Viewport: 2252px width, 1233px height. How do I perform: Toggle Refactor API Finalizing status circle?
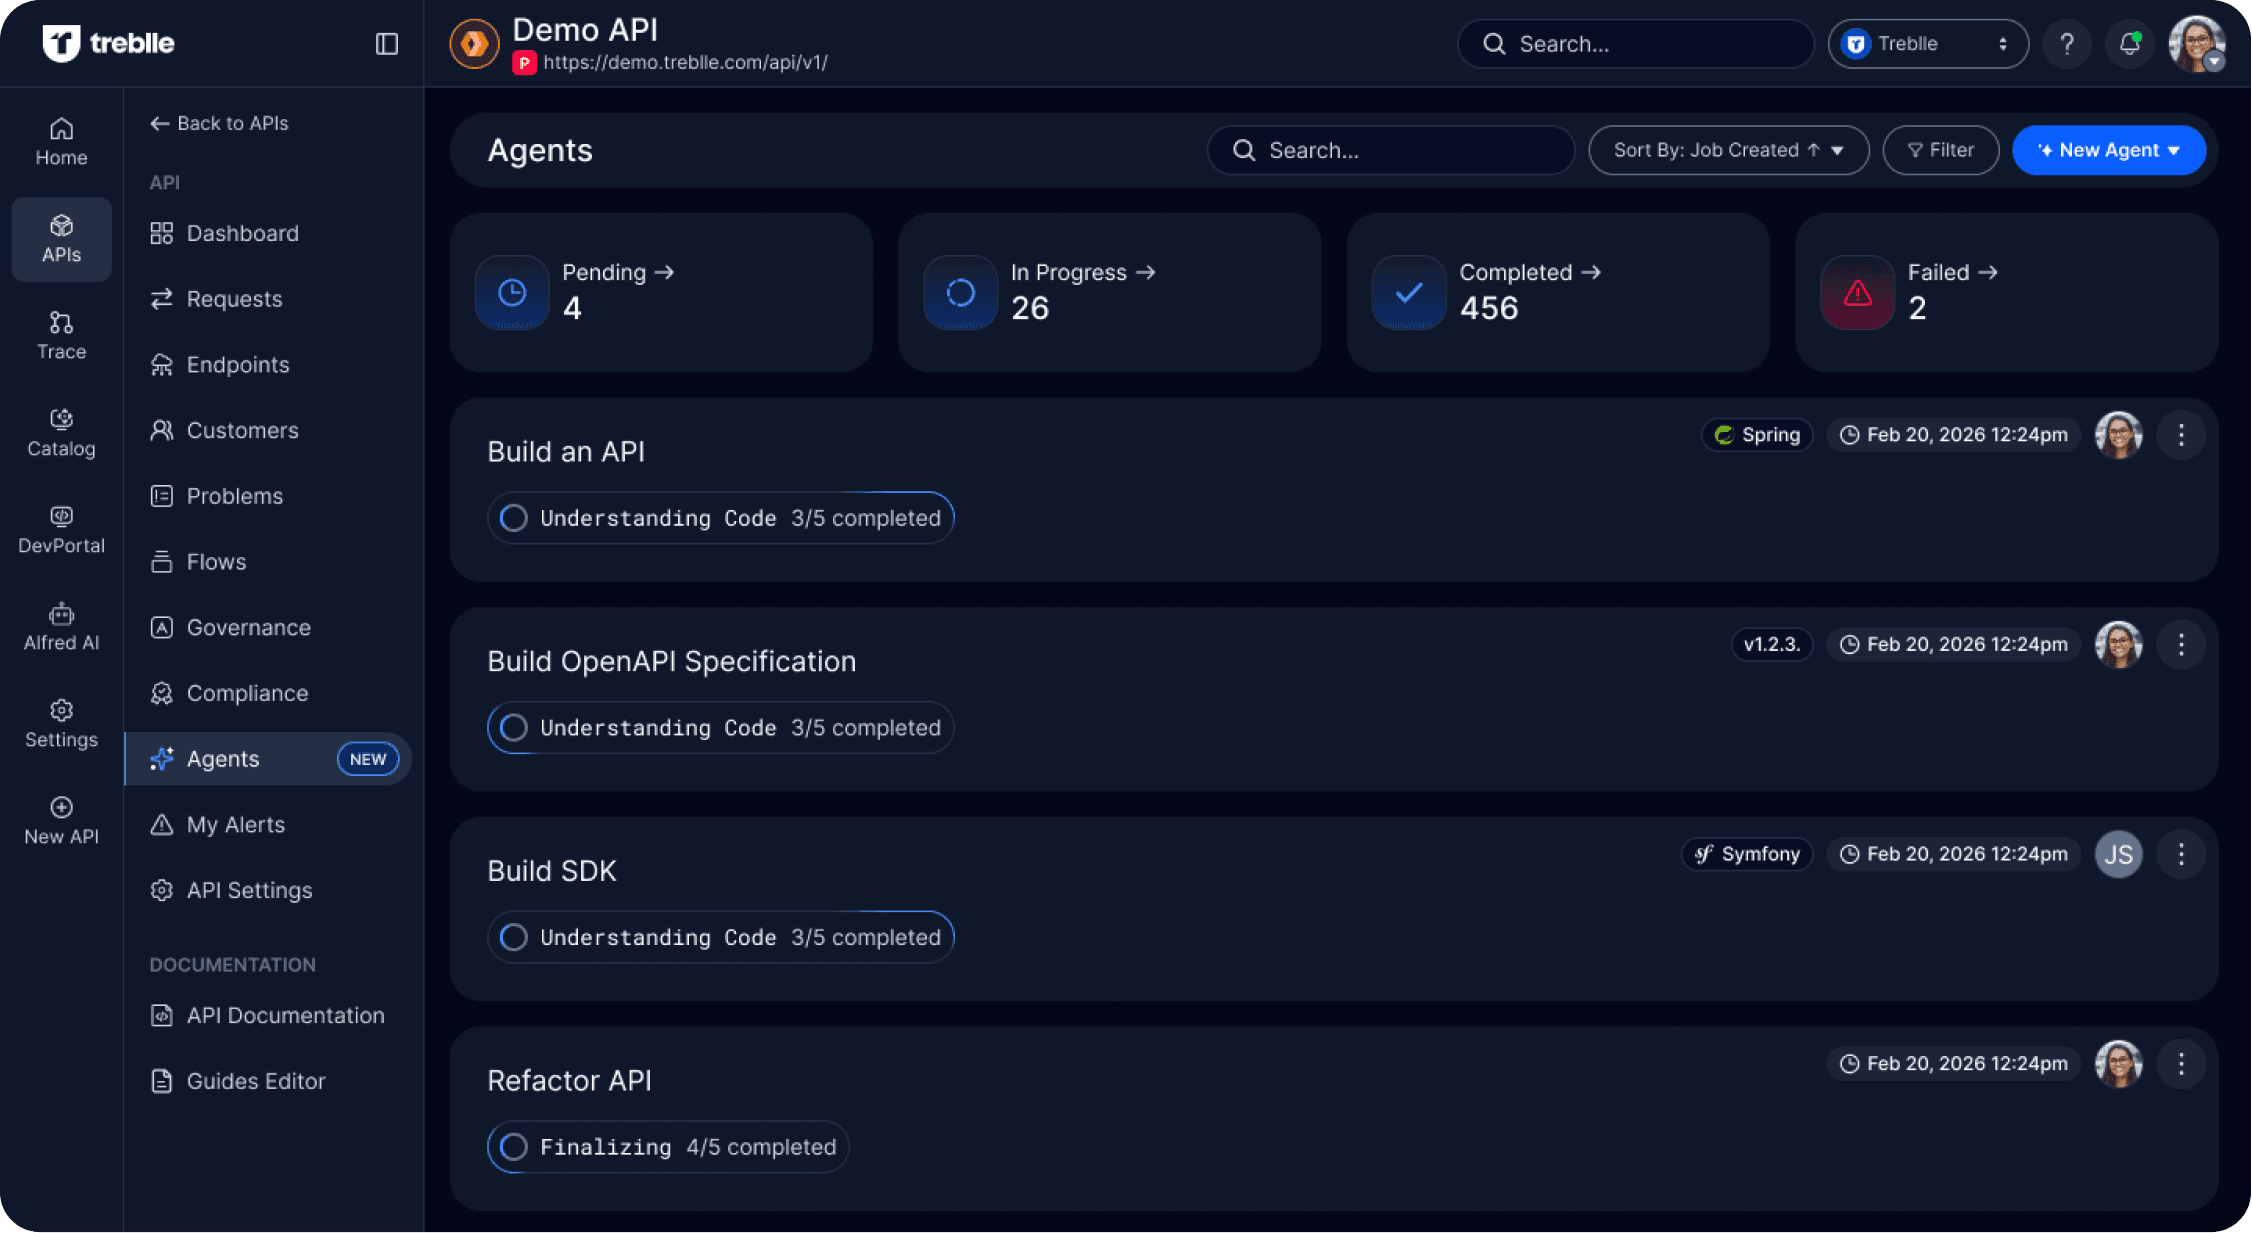tap(514, 1147)
